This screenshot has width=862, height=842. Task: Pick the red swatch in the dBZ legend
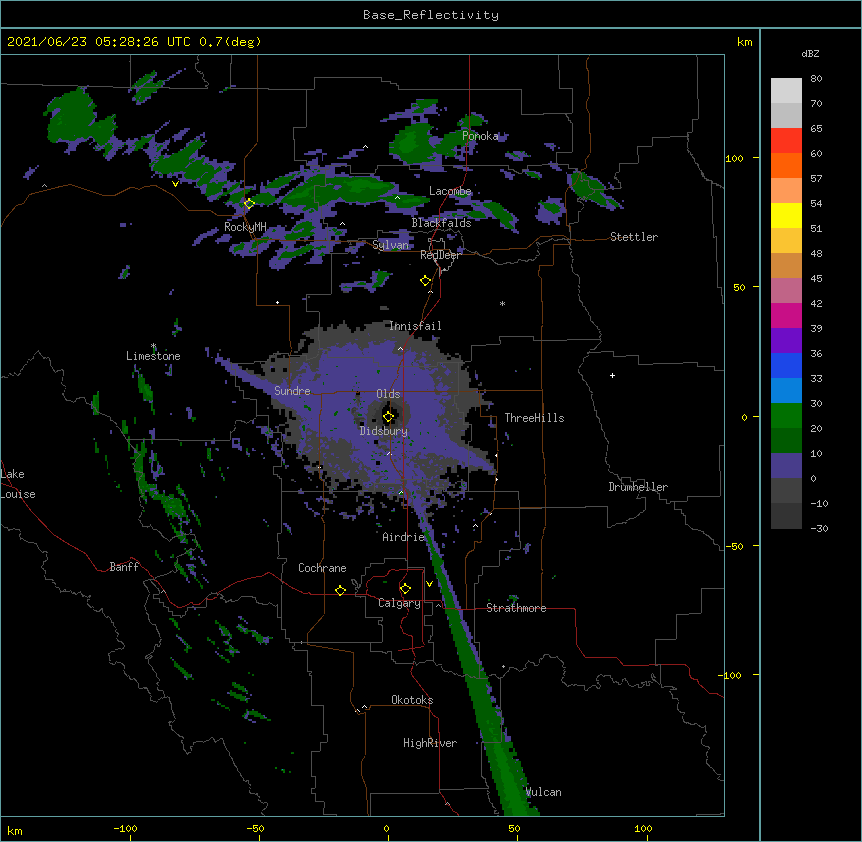(x=786, y=140)
